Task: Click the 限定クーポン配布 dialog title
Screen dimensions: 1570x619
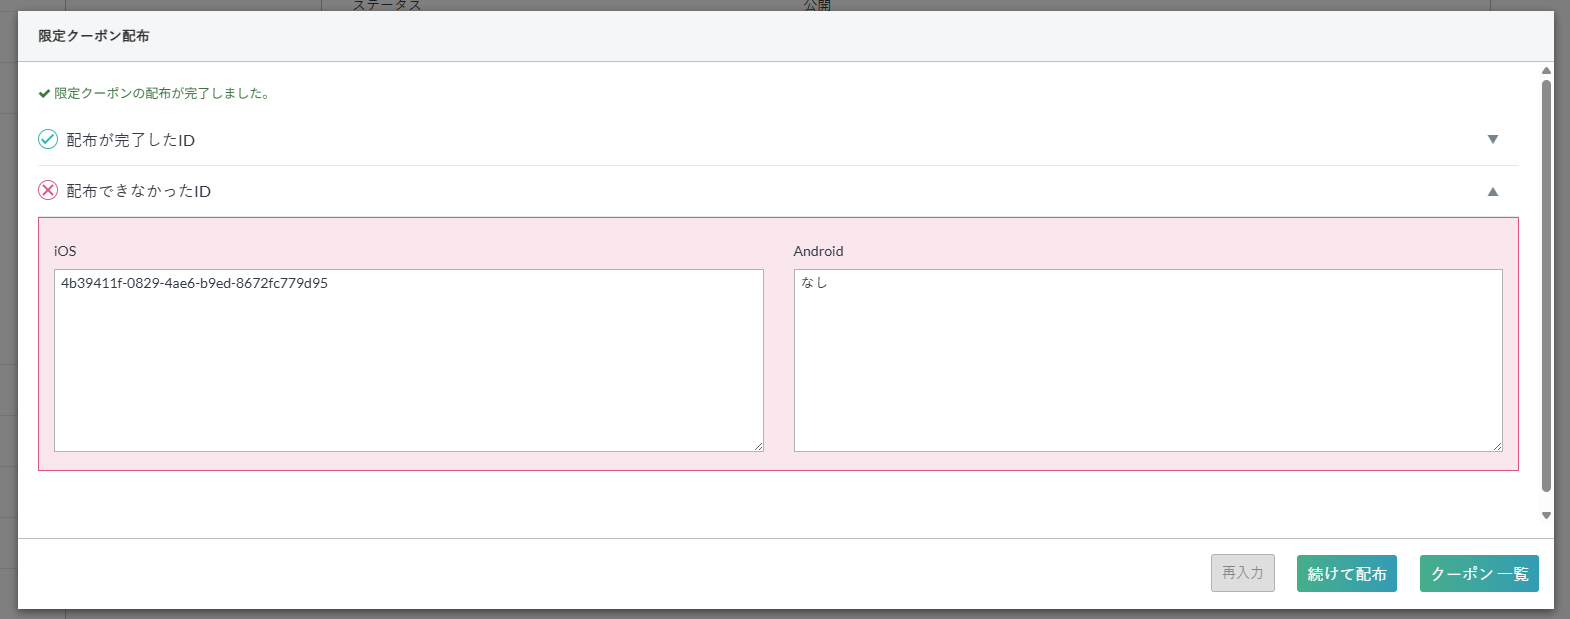Action: click(94, 36)
